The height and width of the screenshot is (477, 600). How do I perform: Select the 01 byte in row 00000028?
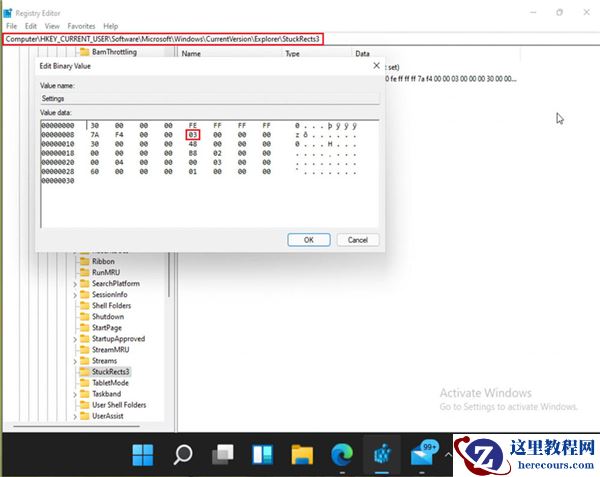pyautogui.click(x=192, y=171)
